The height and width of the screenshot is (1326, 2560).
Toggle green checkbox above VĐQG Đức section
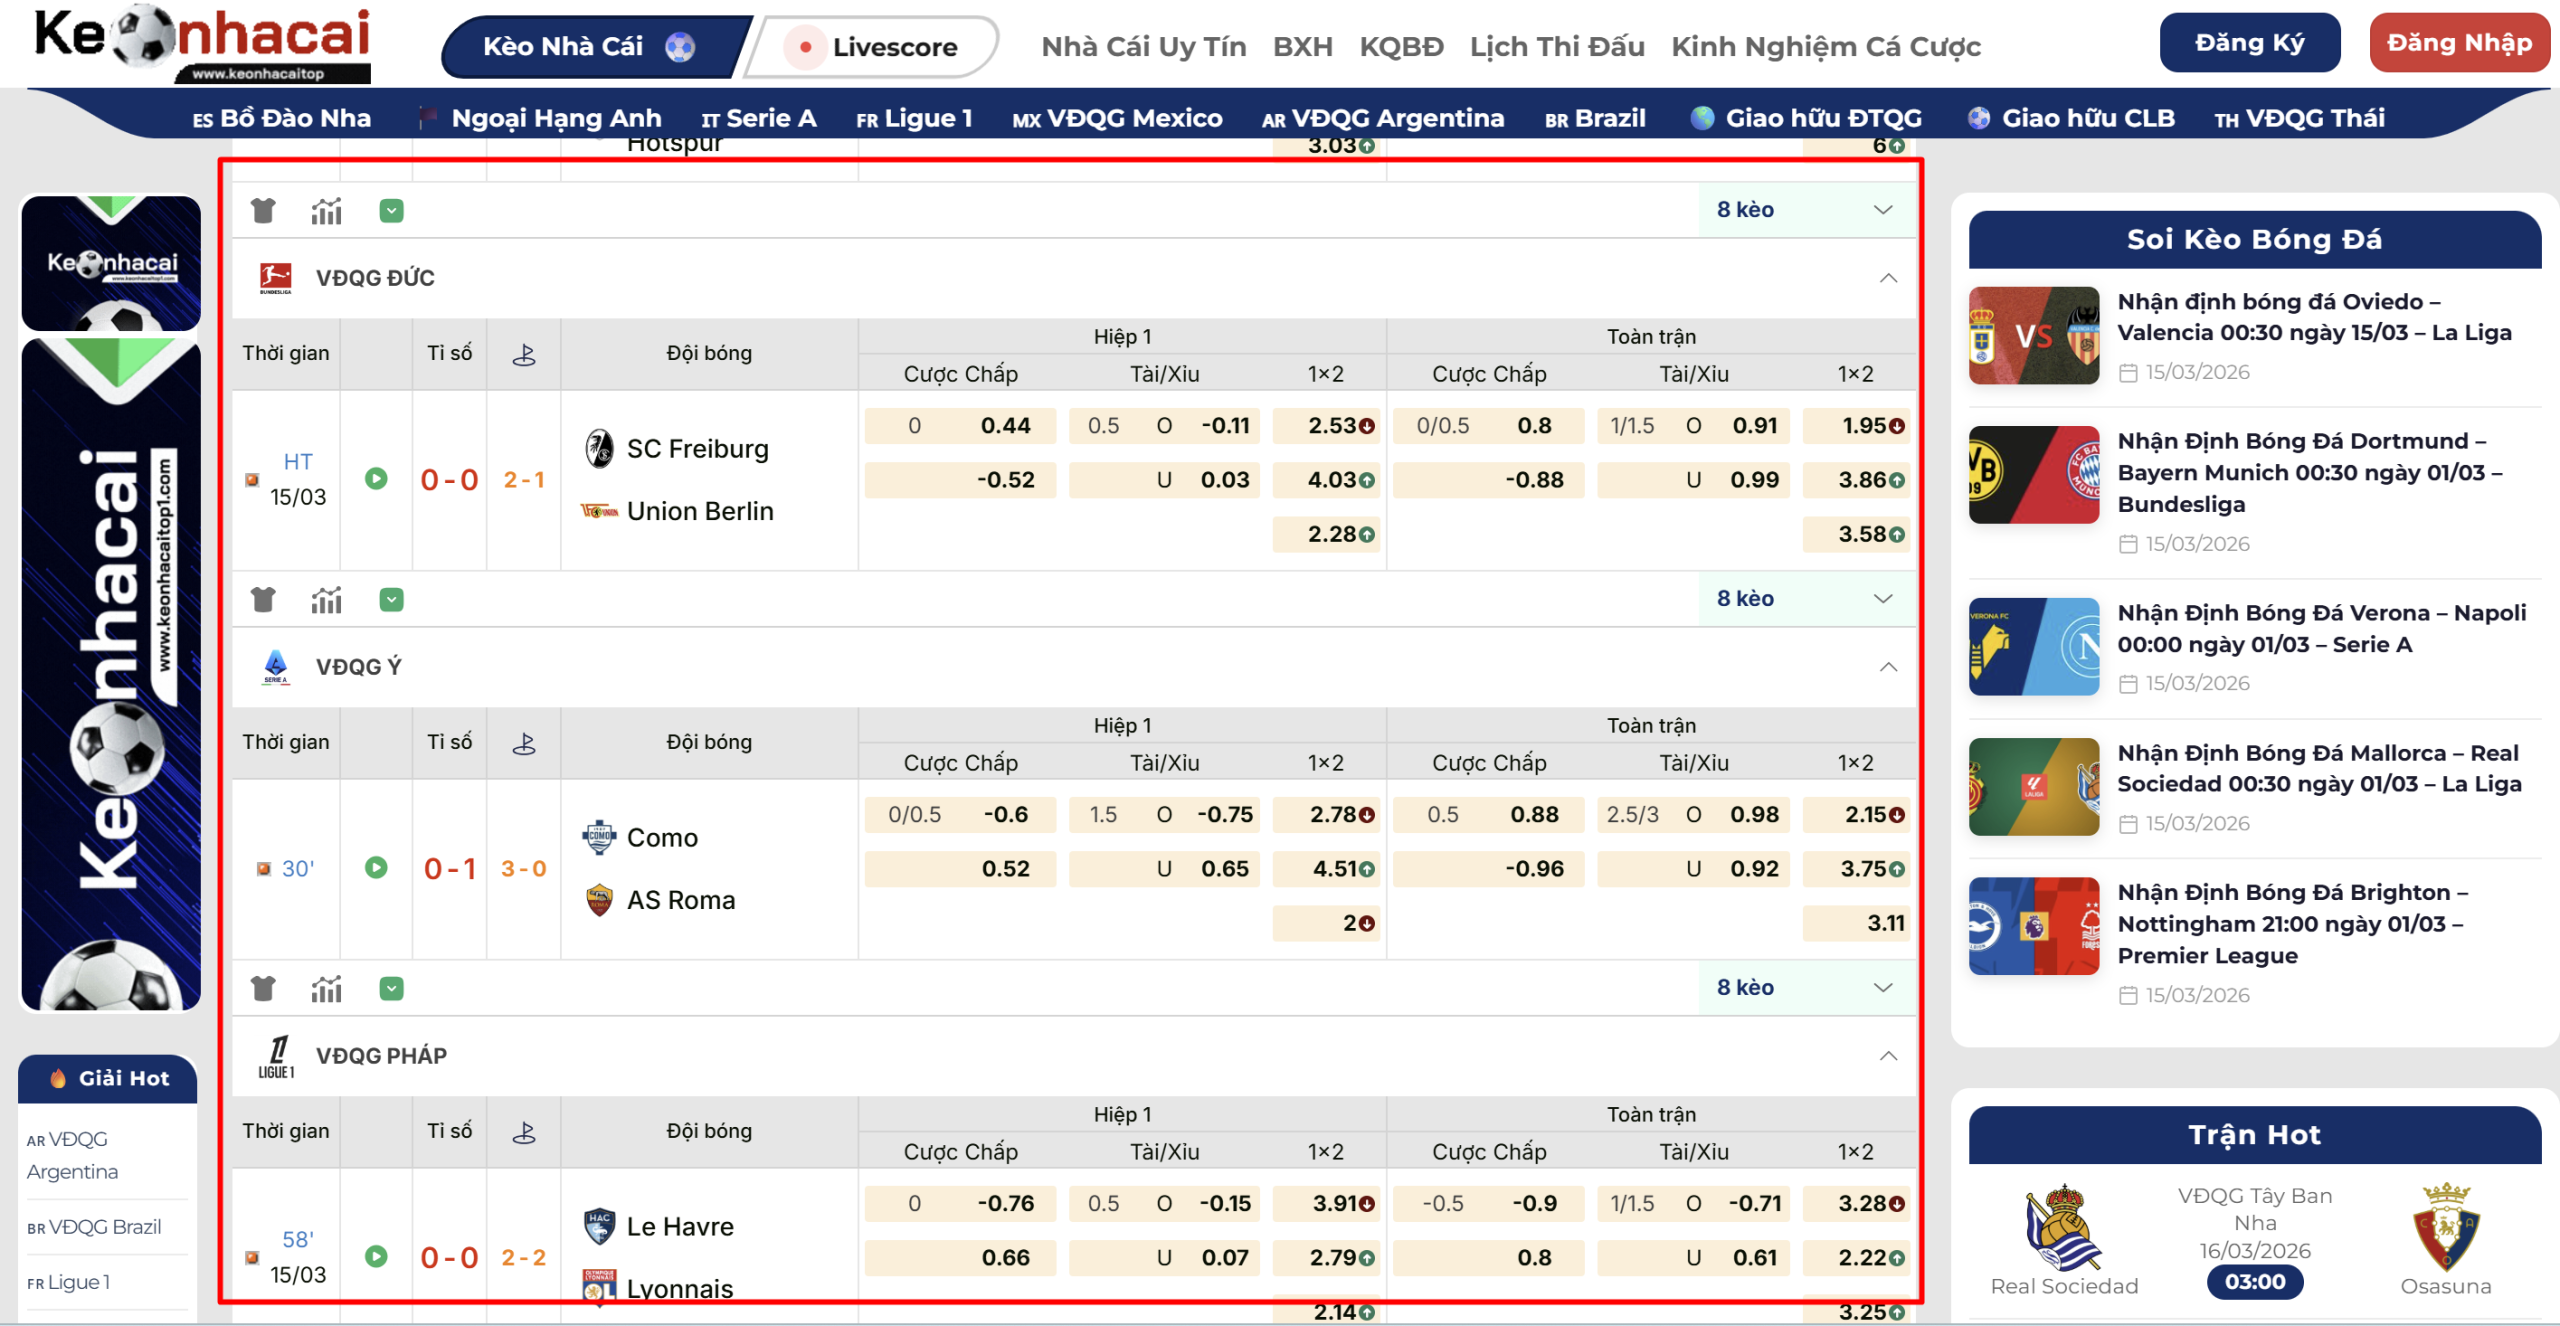pyautogui.click(x=391, y=210)
